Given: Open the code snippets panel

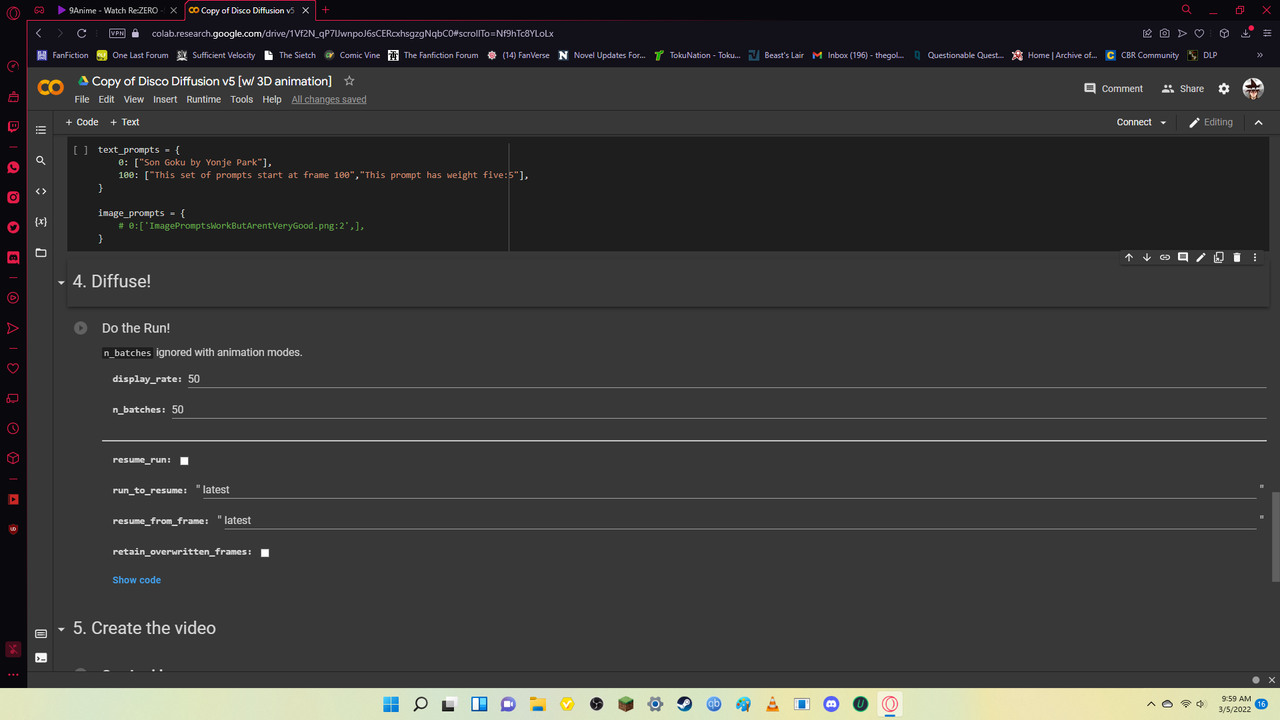Looking at the screenshot, I should click(41, 191).
